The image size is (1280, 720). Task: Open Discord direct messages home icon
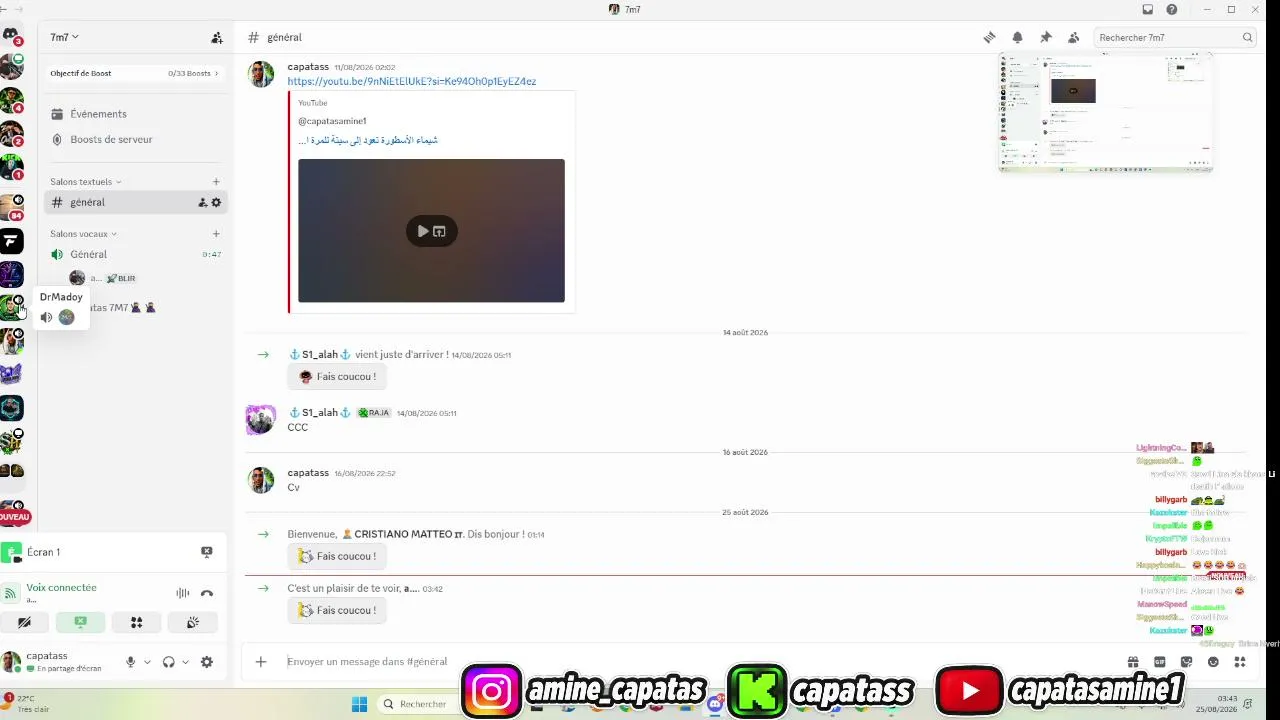tap(11, 35)
